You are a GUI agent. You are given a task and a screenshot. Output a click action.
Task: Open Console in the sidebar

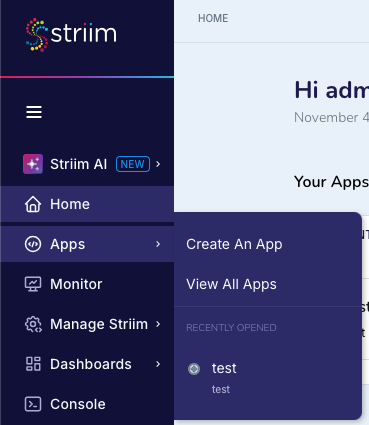tap(87, 404)
